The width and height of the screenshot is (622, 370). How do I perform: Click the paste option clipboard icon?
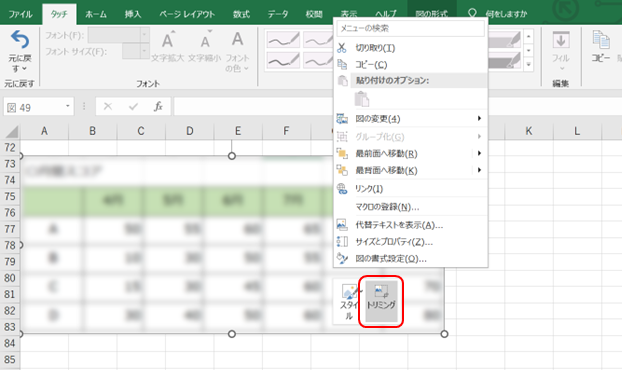(x=362, y=99)
